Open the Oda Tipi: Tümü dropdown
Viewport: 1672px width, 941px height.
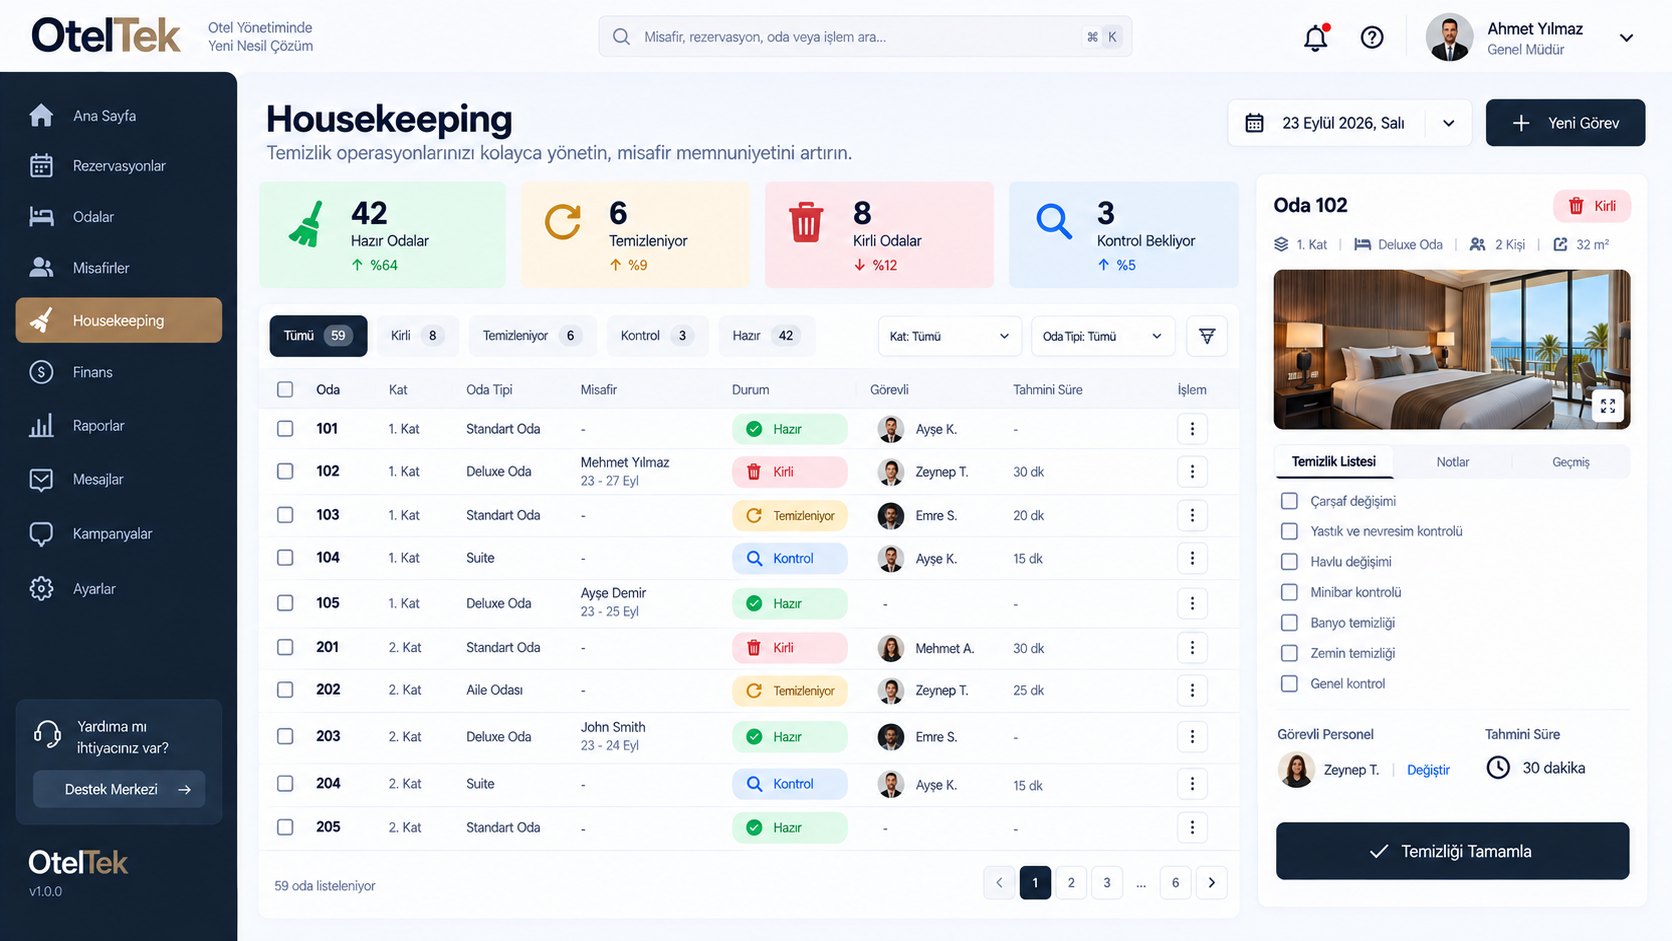pyautogui.click(x=1102, y=336)
